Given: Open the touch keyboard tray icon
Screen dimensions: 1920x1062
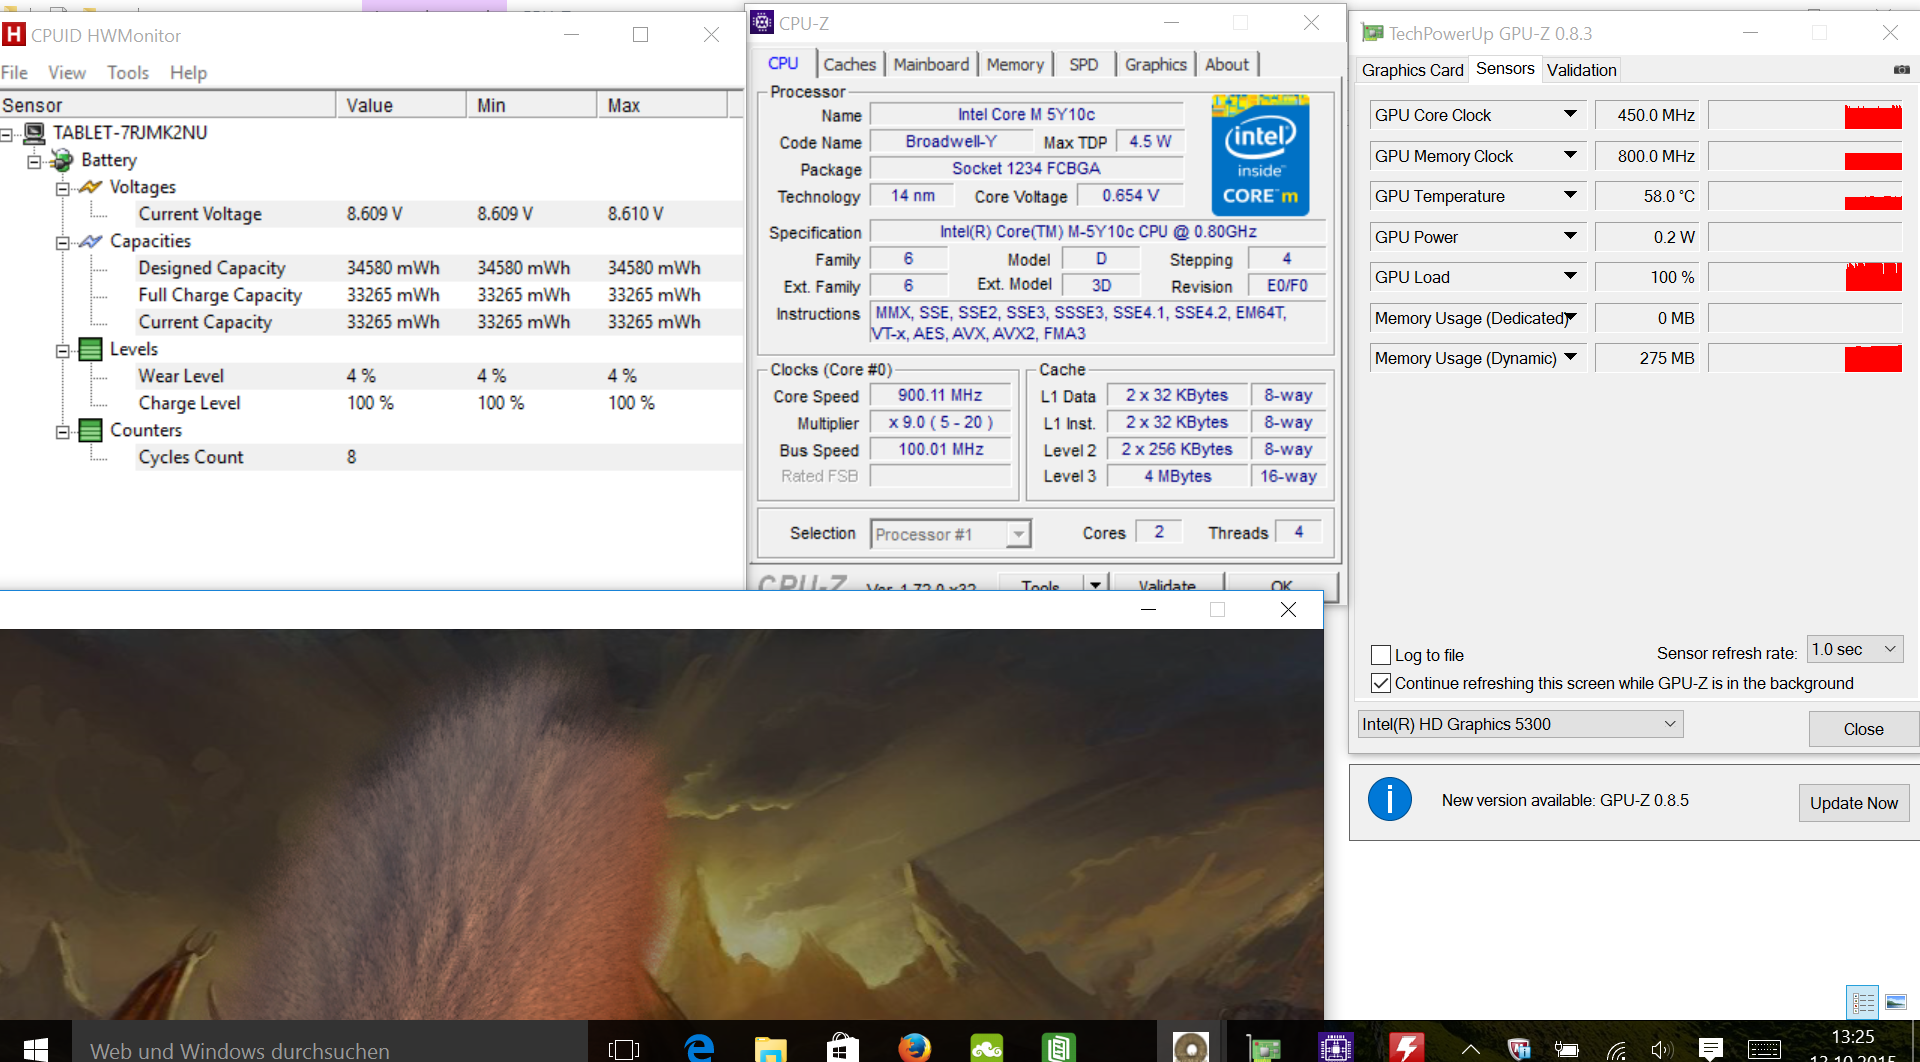Looking at the screenshot, I should (1764, 1049).
